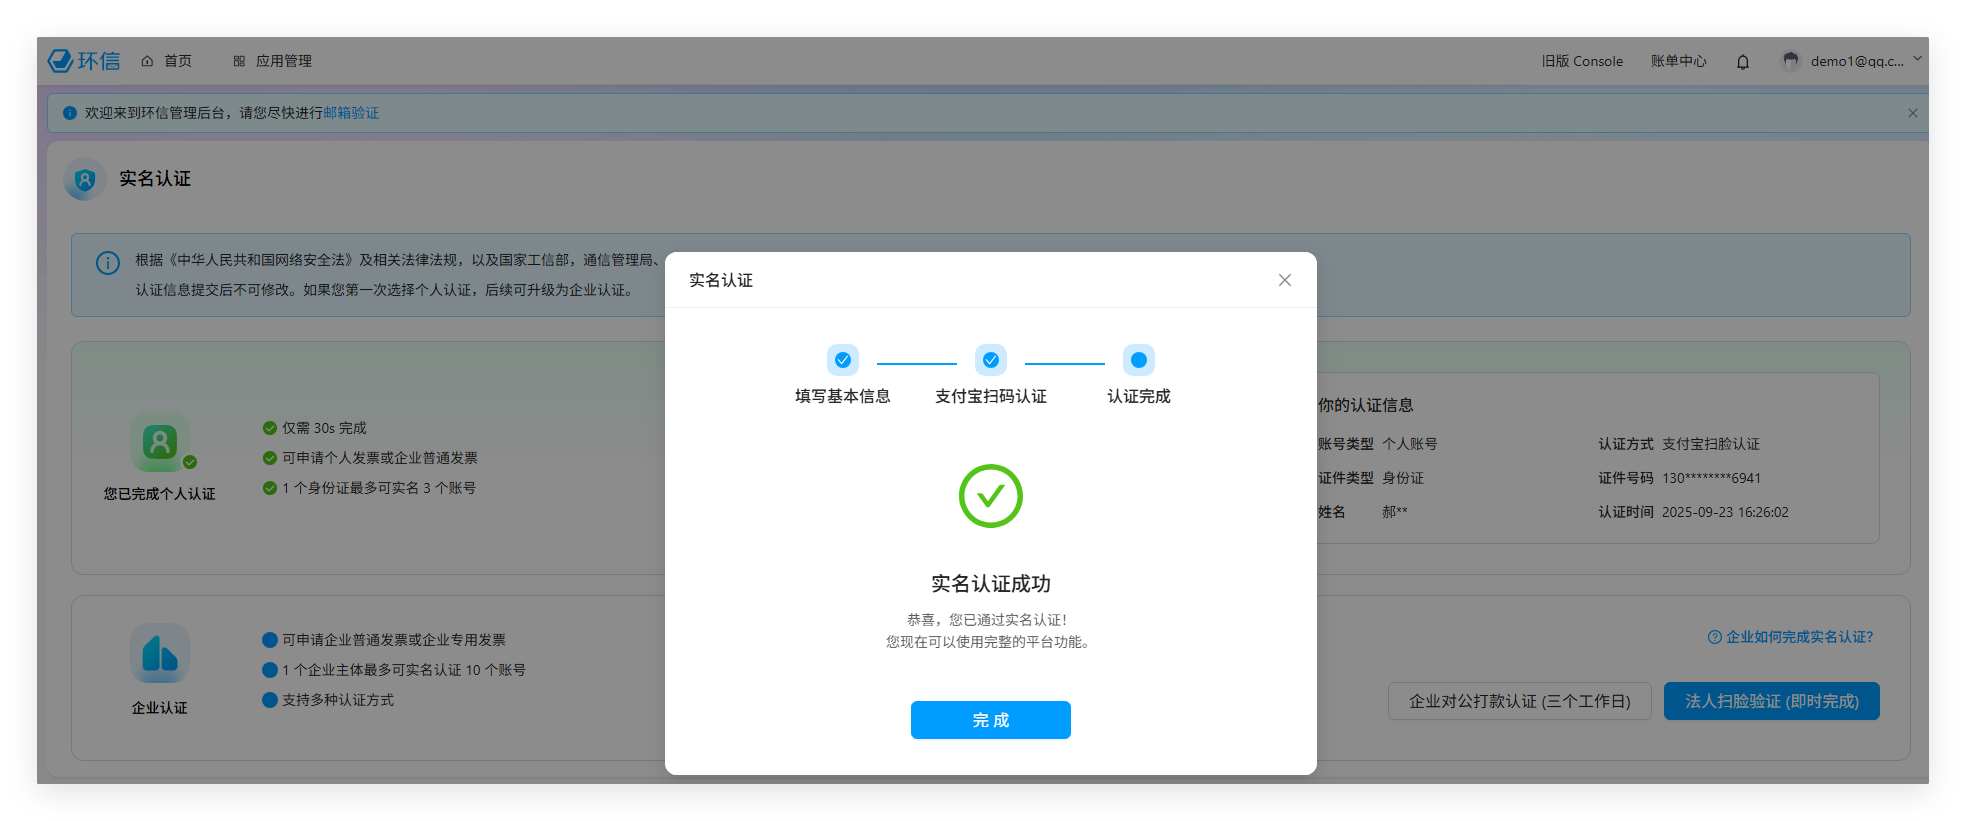
Task: Click the enterprise certification blue icon
Action: pyautogui.click(x=160, y=654)
